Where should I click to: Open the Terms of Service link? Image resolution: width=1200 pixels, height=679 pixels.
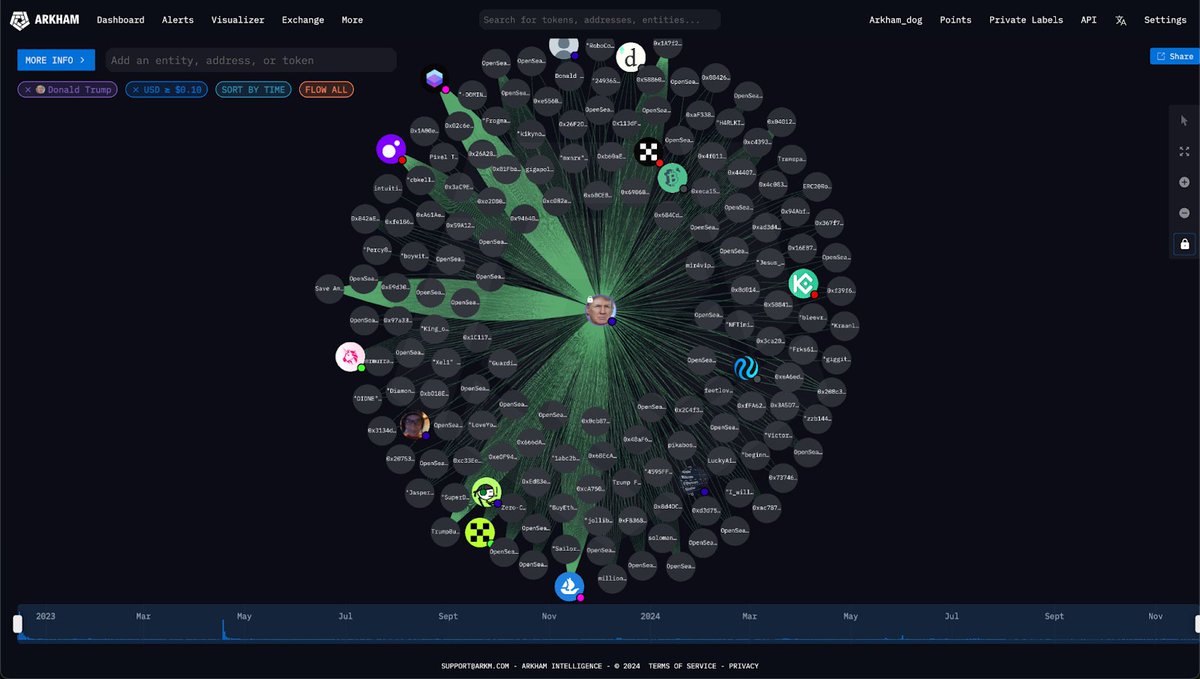[x=683, y=666]
